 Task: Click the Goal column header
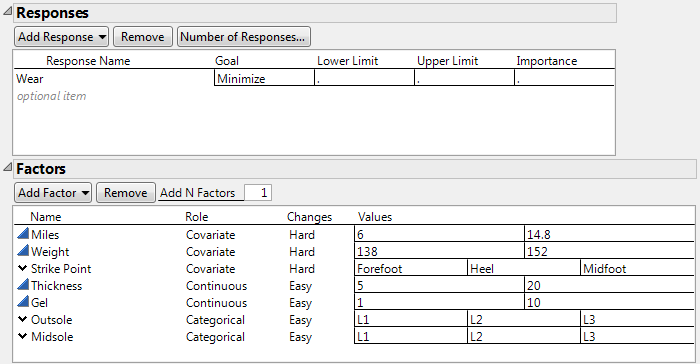tap(227, 61)
